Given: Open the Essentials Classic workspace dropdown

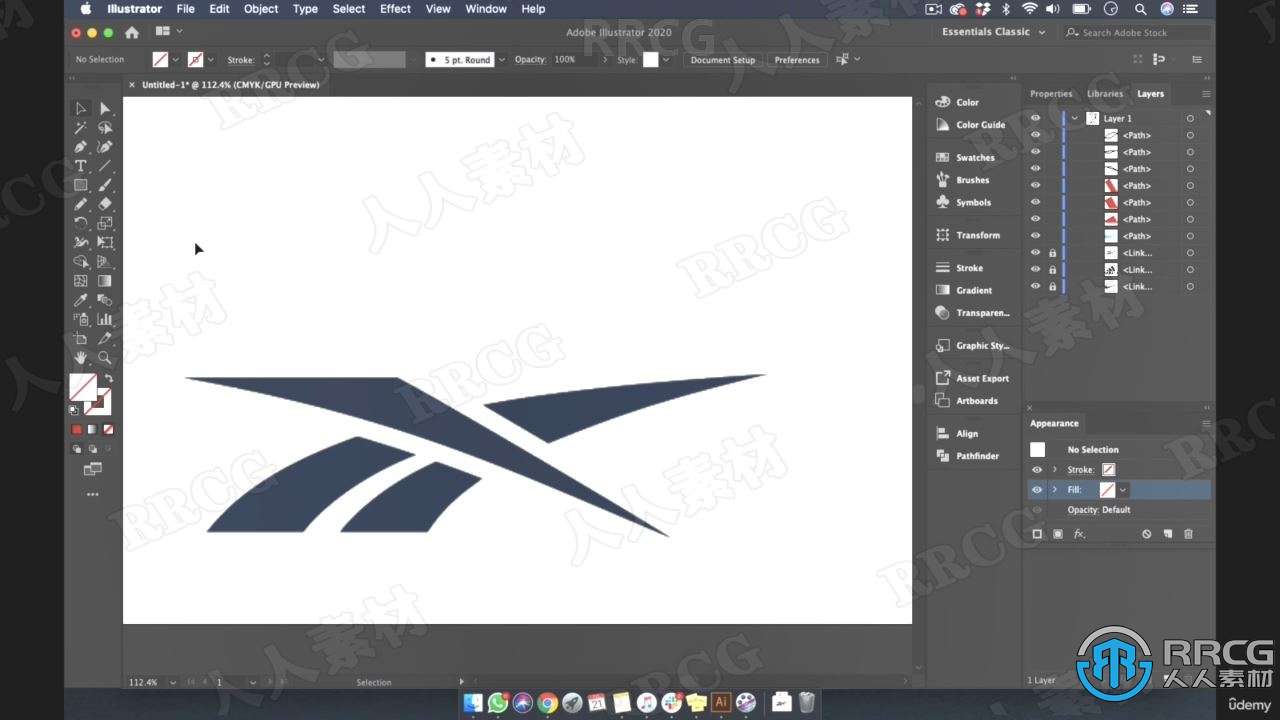Looking at the screenshot, I should pyautogui.click(x=993, y=32).
